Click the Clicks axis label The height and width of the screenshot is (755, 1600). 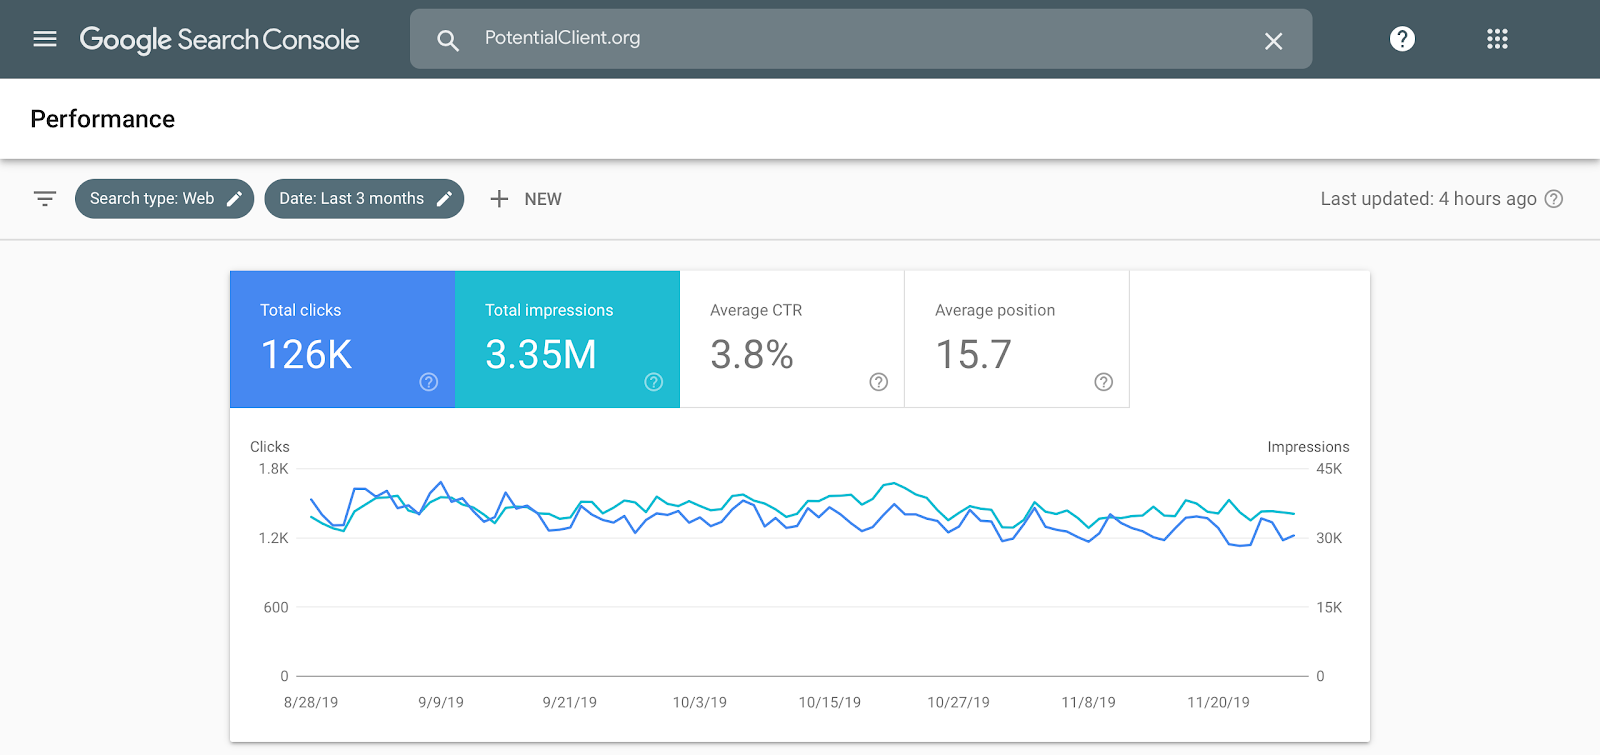click(x=270, y=447)
